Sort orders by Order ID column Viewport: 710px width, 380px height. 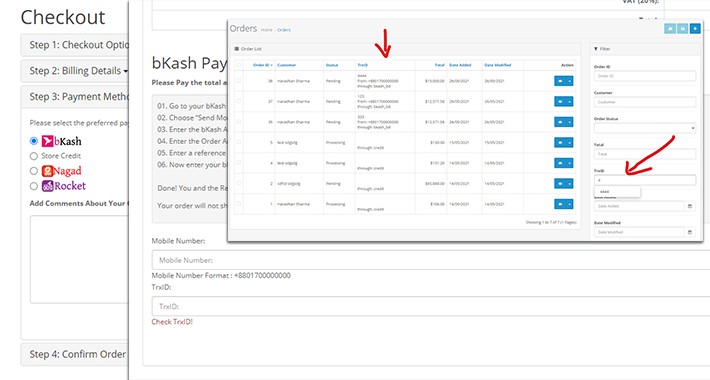pyautogui.click(x=263, y=65)
